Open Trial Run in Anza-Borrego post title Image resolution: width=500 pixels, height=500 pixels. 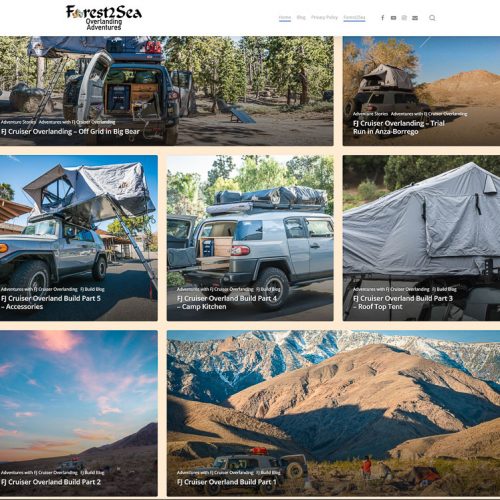(399, 127)
